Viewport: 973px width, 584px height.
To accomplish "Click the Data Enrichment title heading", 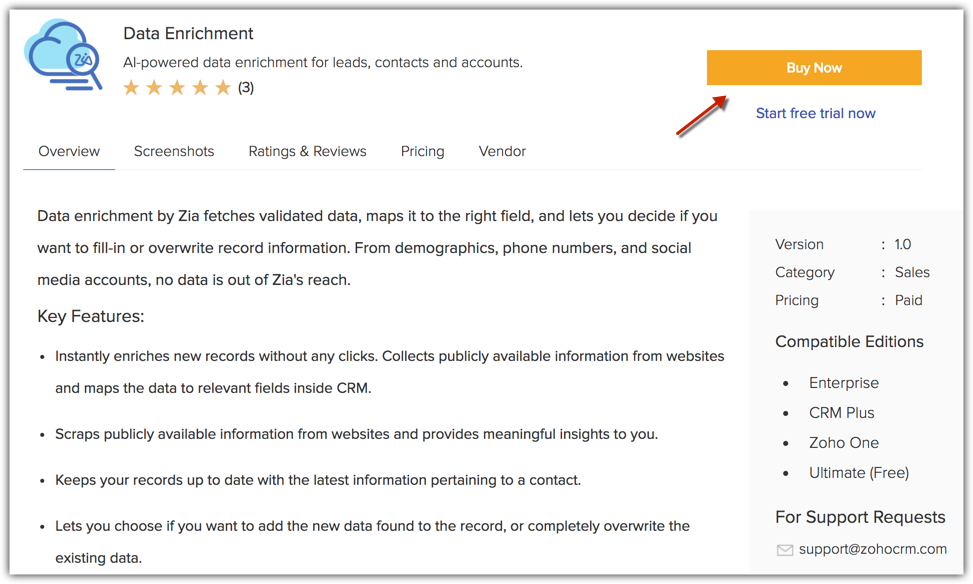I will click(x=188, y=34).
